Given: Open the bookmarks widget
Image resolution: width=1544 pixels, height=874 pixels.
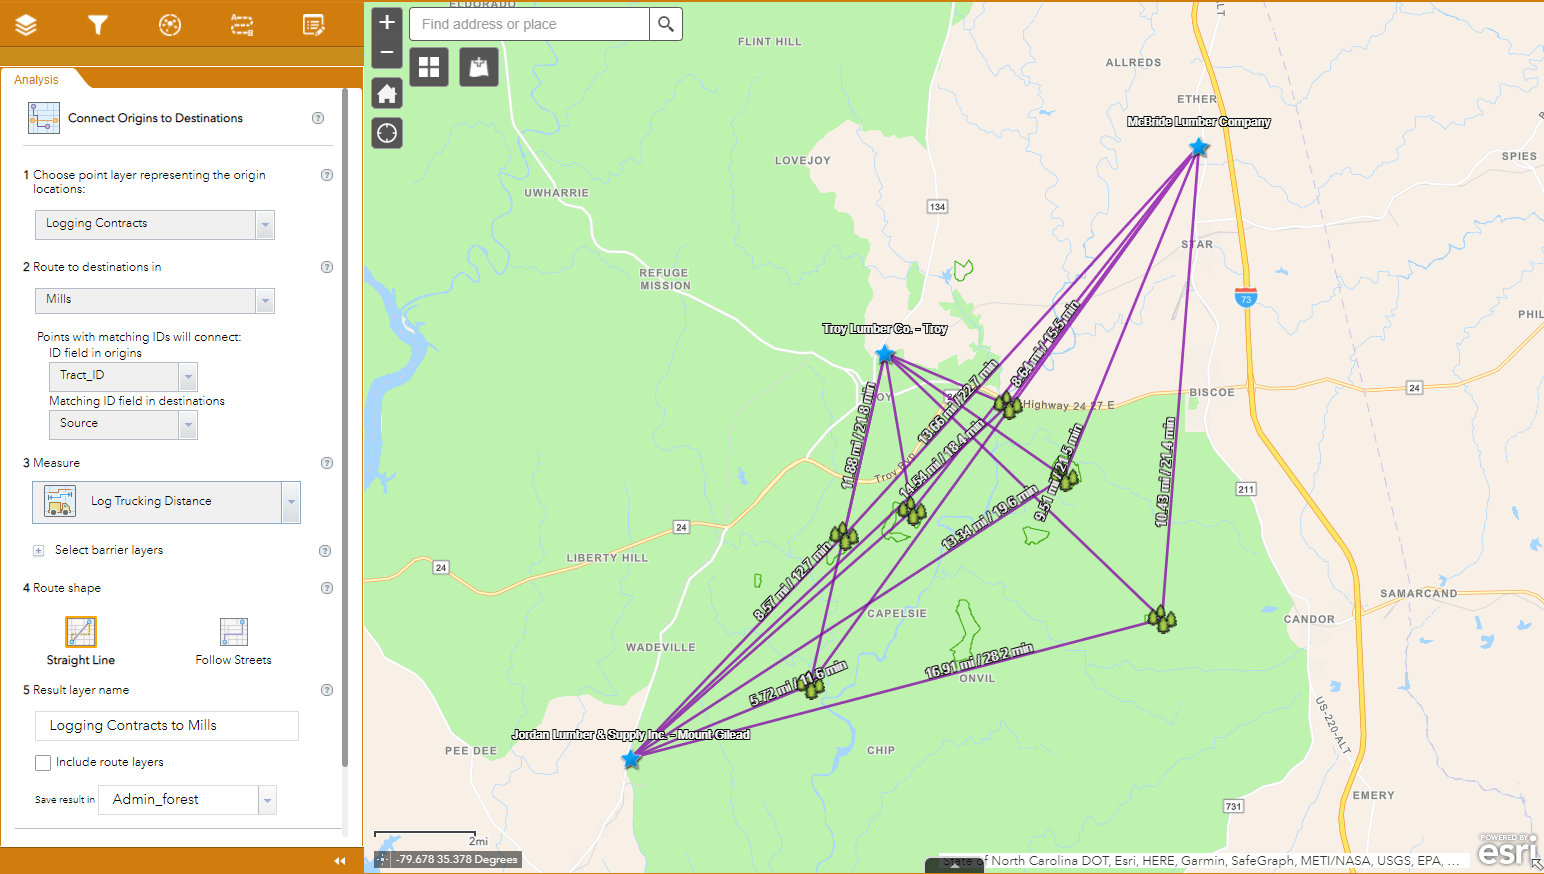Looking at the screenshot, I should click(479, 67).
